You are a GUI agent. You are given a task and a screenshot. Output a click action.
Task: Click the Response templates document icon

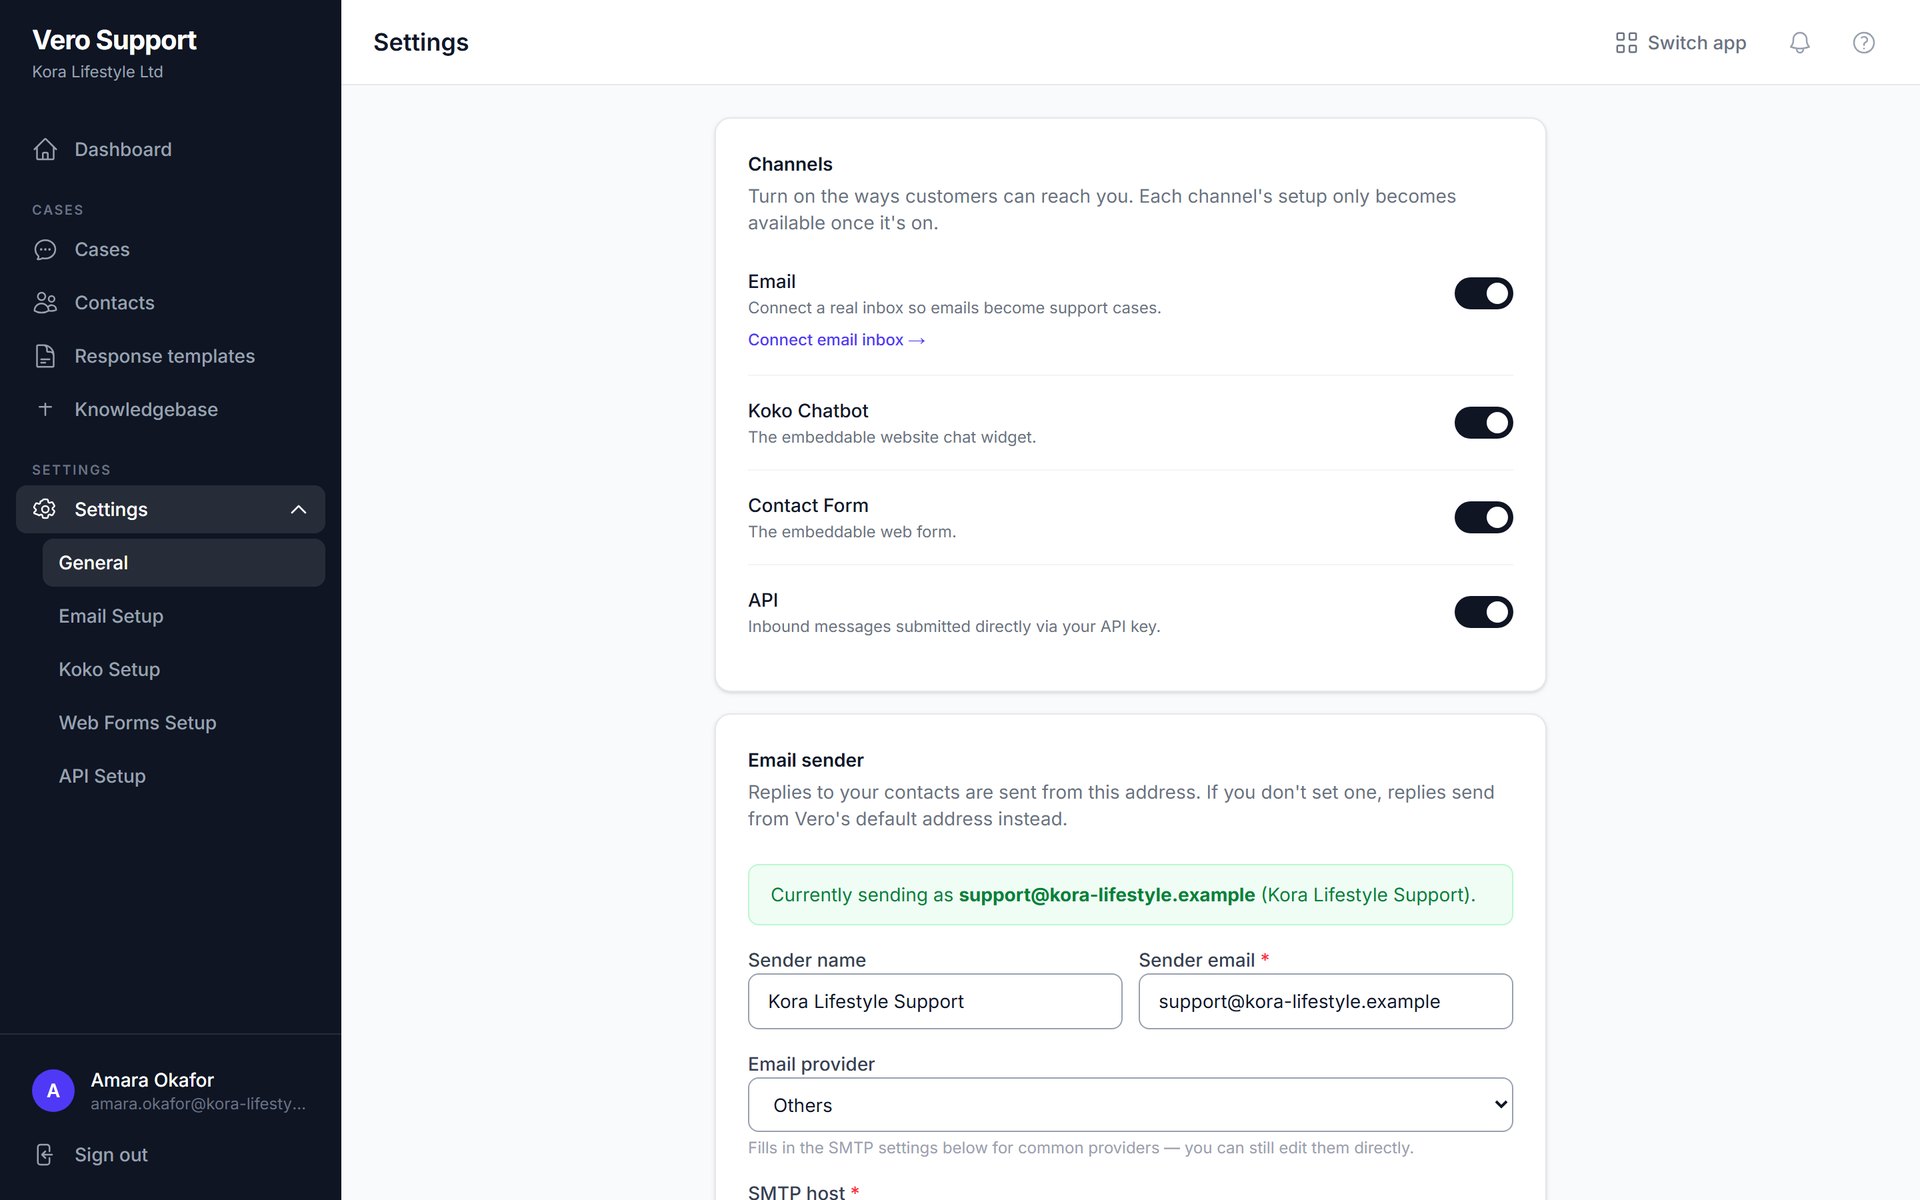tap(45, 356)
